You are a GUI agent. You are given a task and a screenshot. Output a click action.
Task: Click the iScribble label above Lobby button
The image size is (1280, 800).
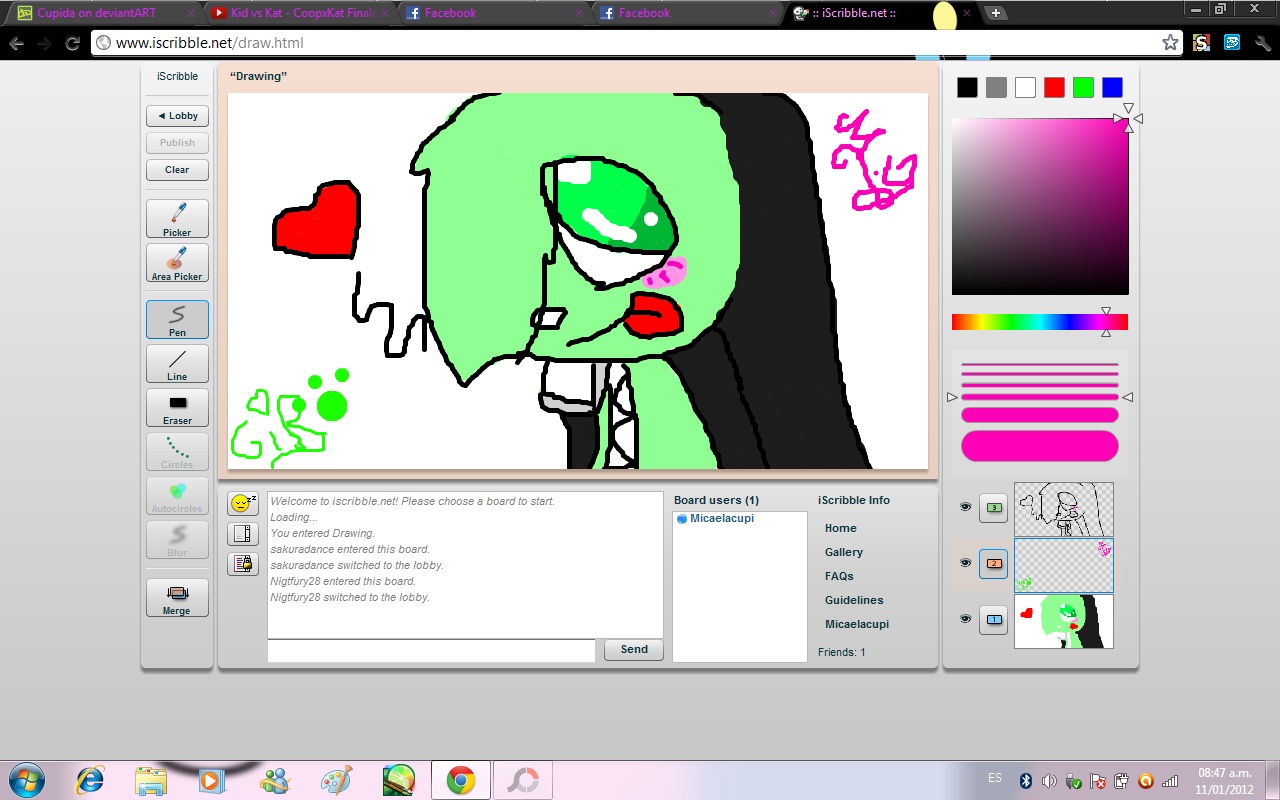[177, 76]
